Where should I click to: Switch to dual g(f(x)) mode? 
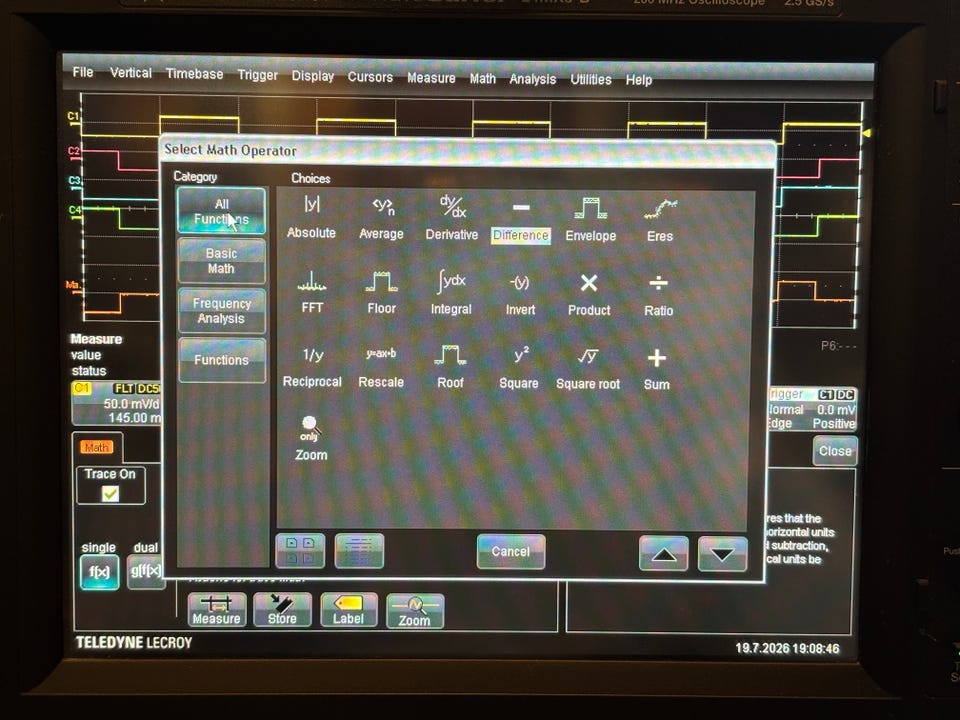click(146, 572)
